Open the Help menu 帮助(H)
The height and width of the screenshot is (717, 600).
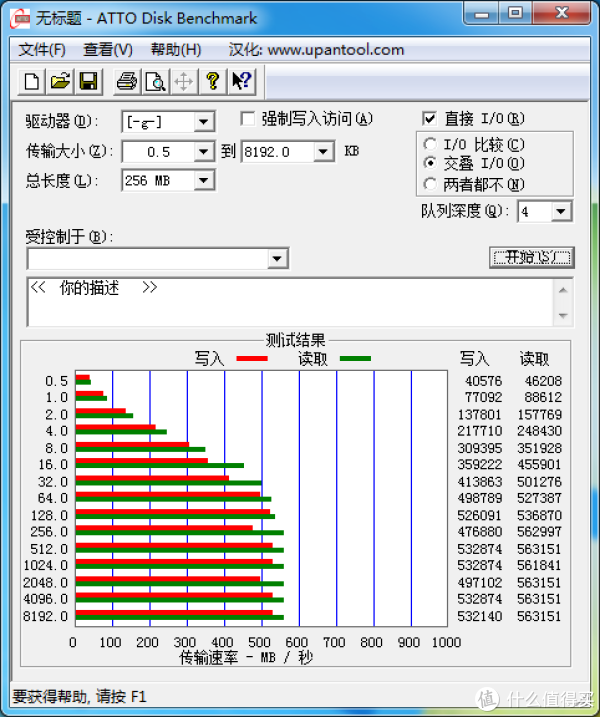point(176,49)
